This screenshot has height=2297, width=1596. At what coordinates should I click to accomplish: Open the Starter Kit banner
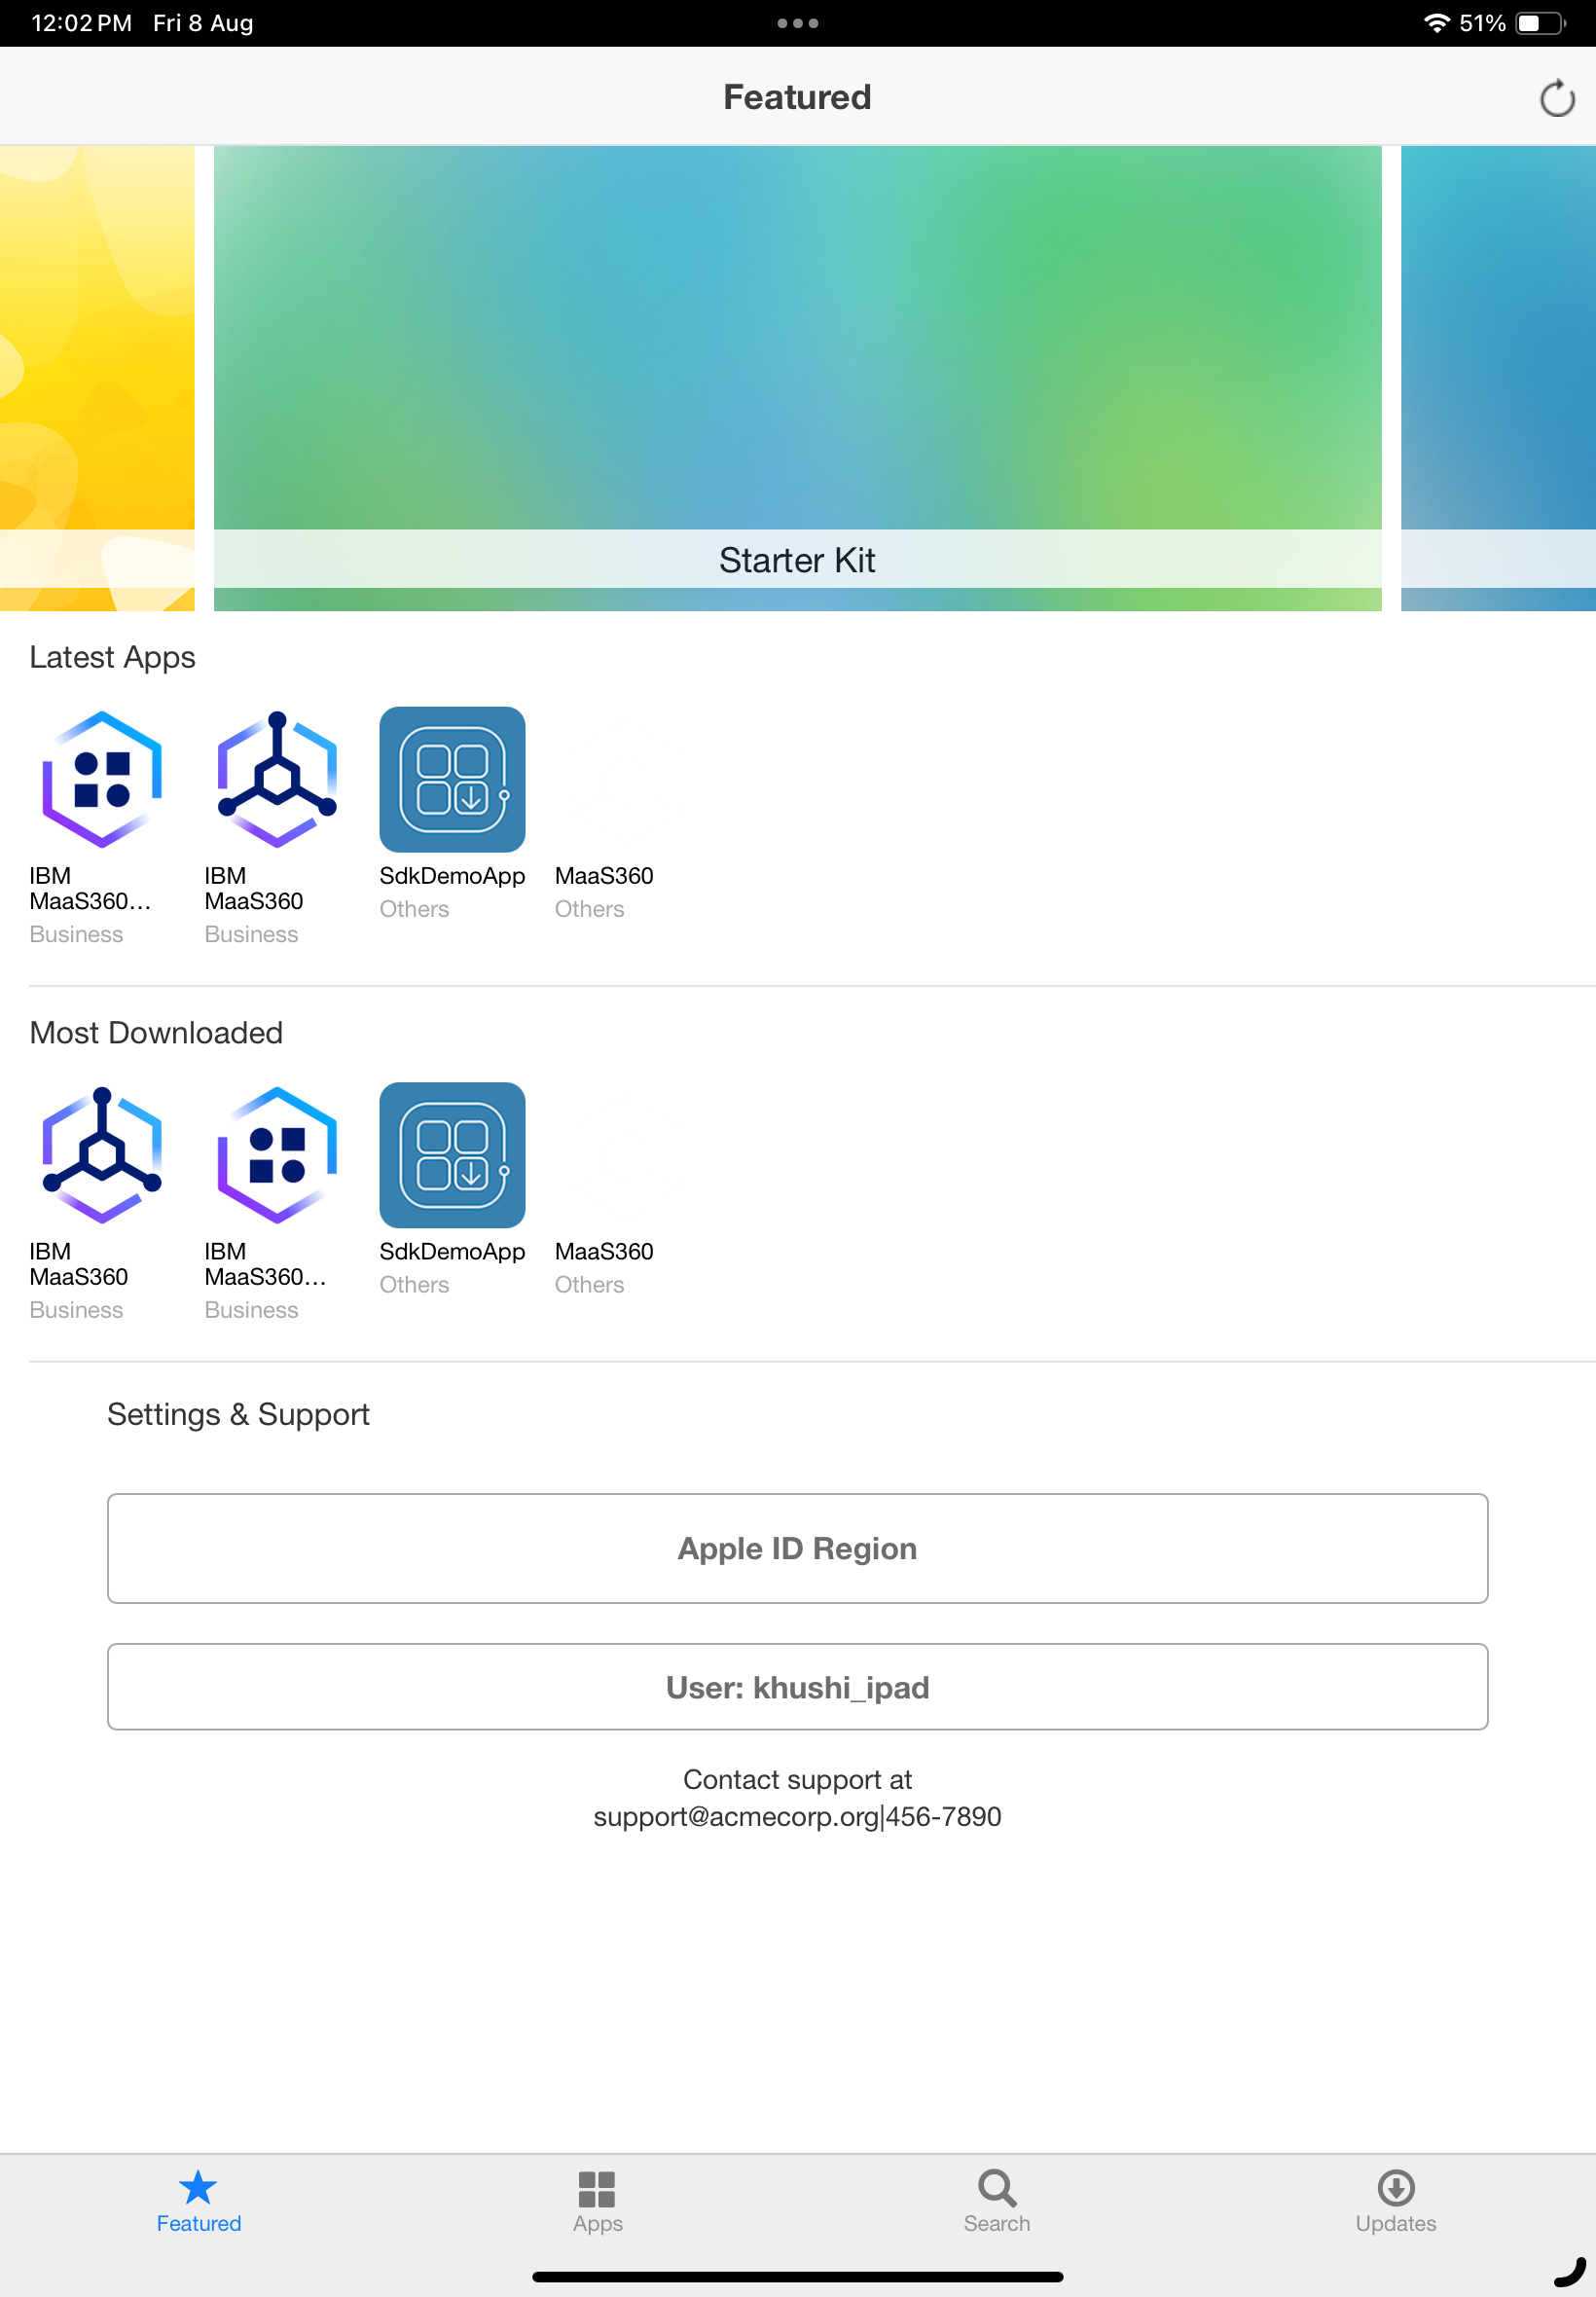[x=797, y=378]
